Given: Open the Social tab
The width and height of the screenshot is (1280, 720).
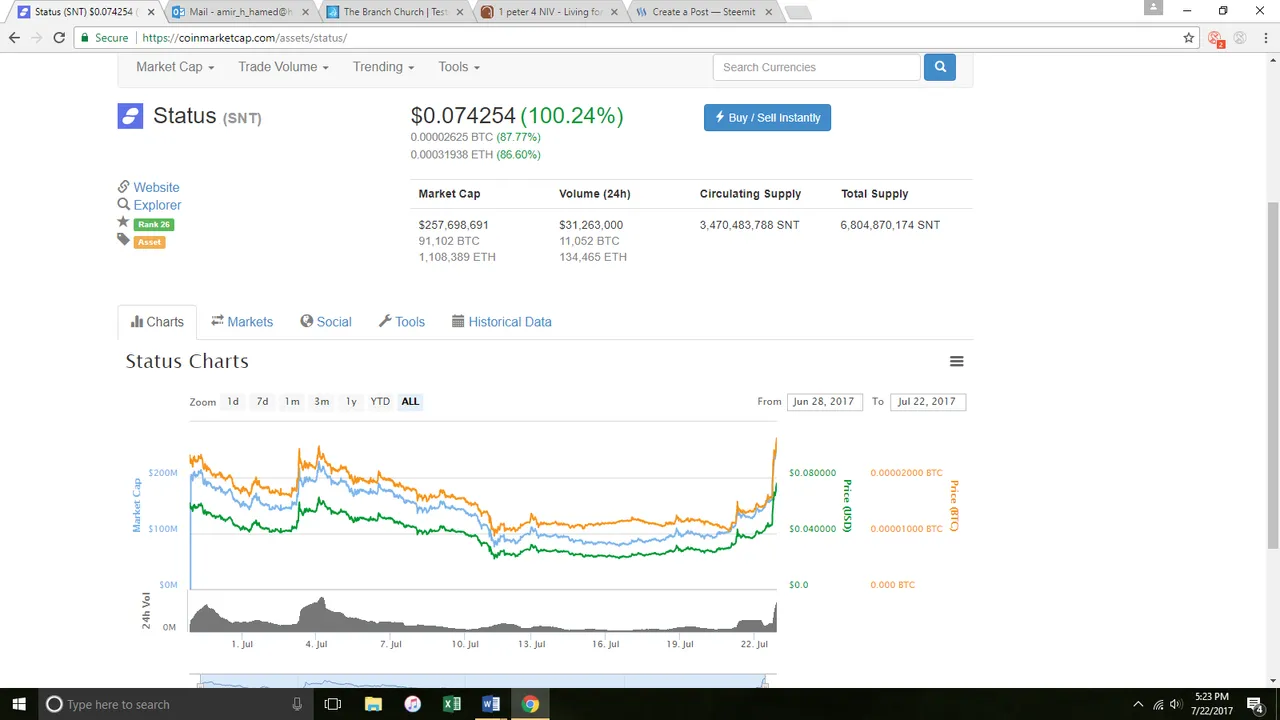Looking at the screenshot, I should [326, 322].
